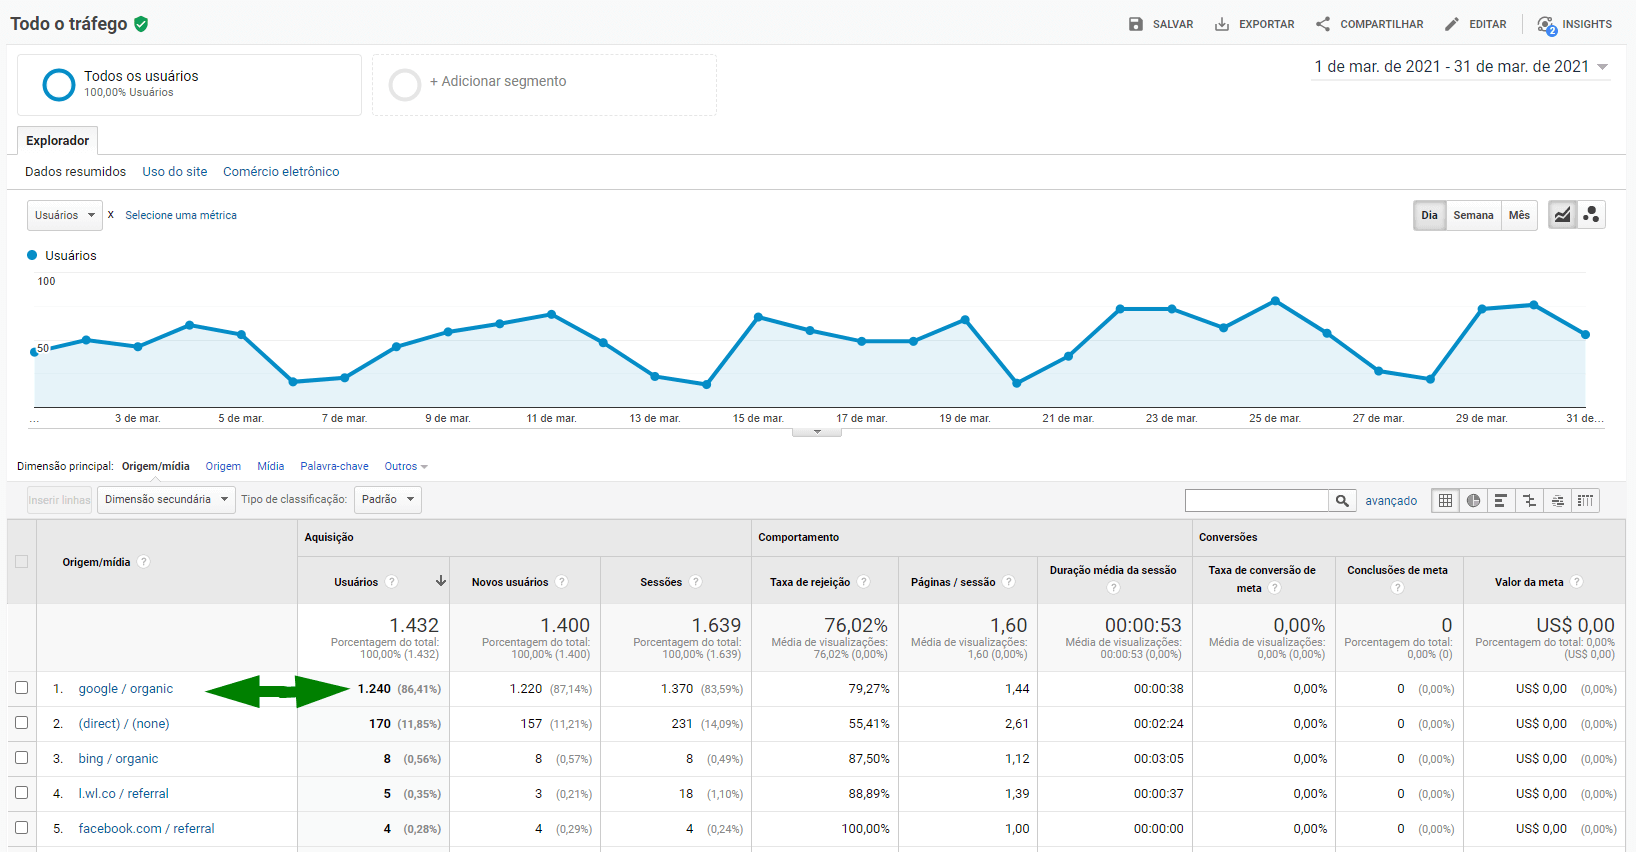Click the chart data point at 11 de mar.
1636x852 pixels.
coord(552,314)
